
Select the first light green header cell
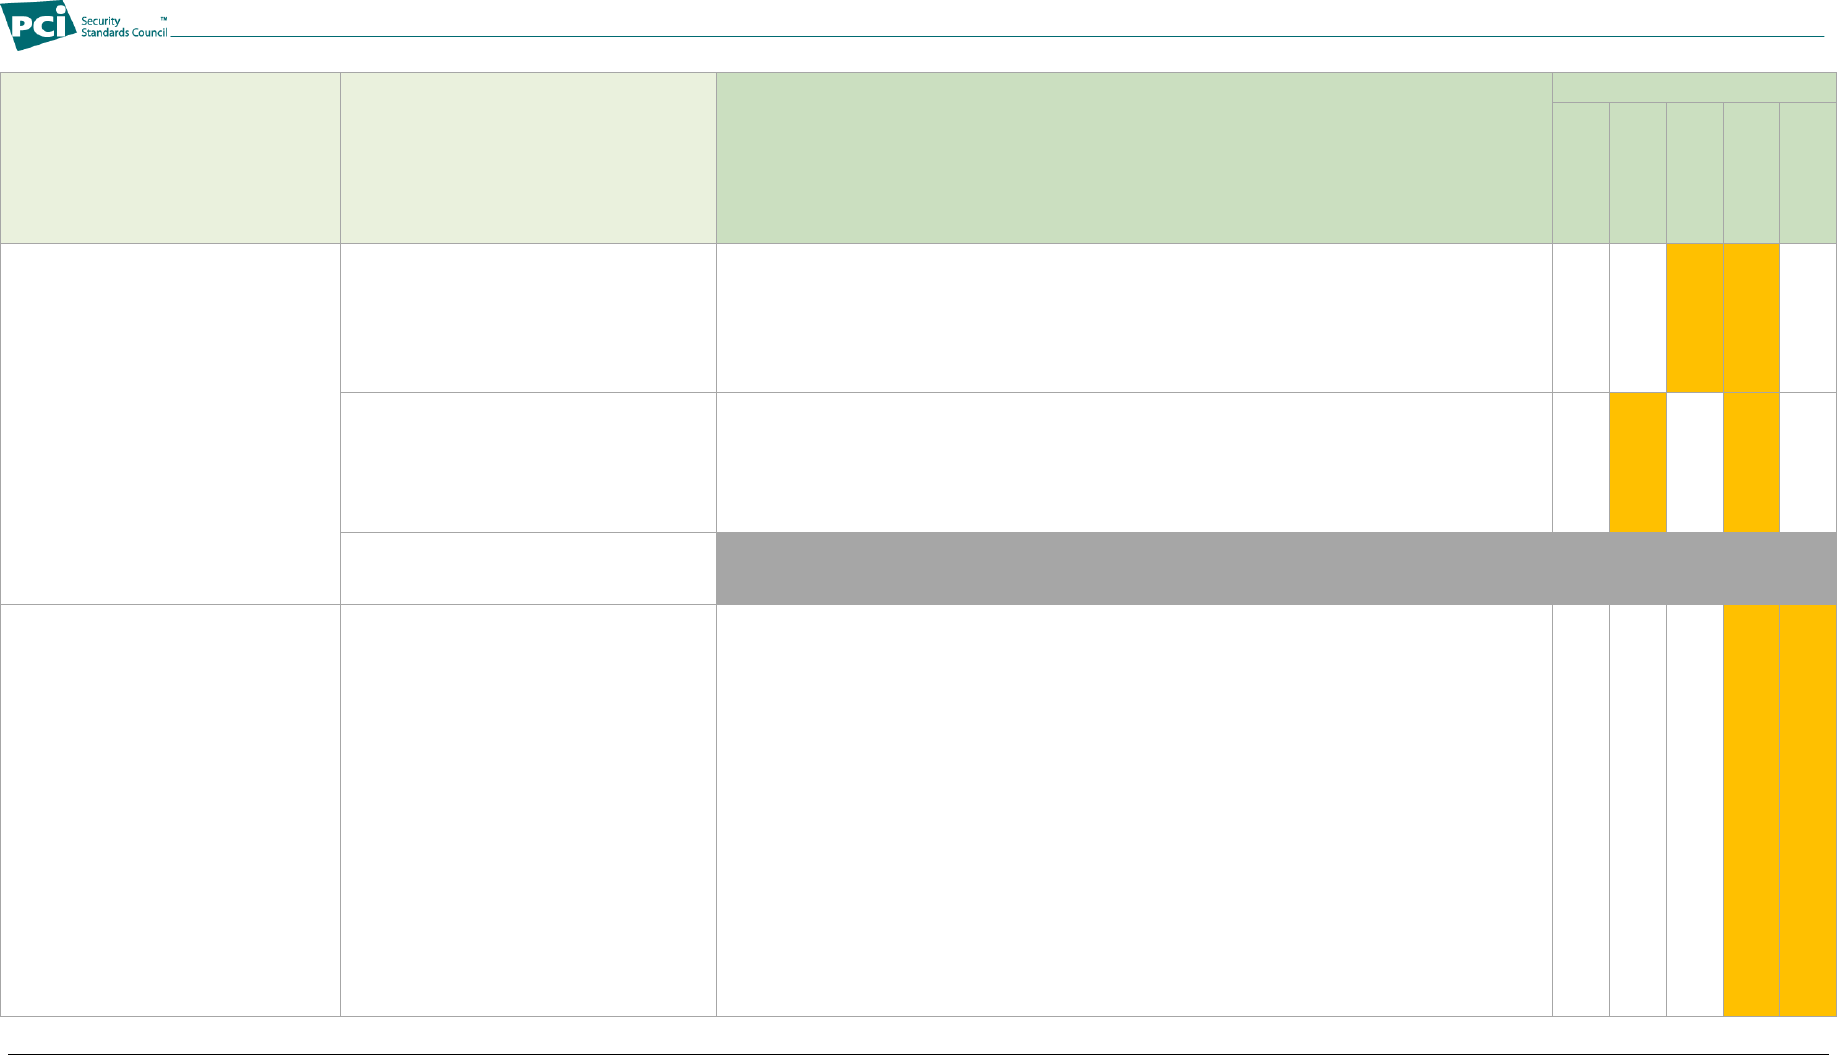click(170, 158)
